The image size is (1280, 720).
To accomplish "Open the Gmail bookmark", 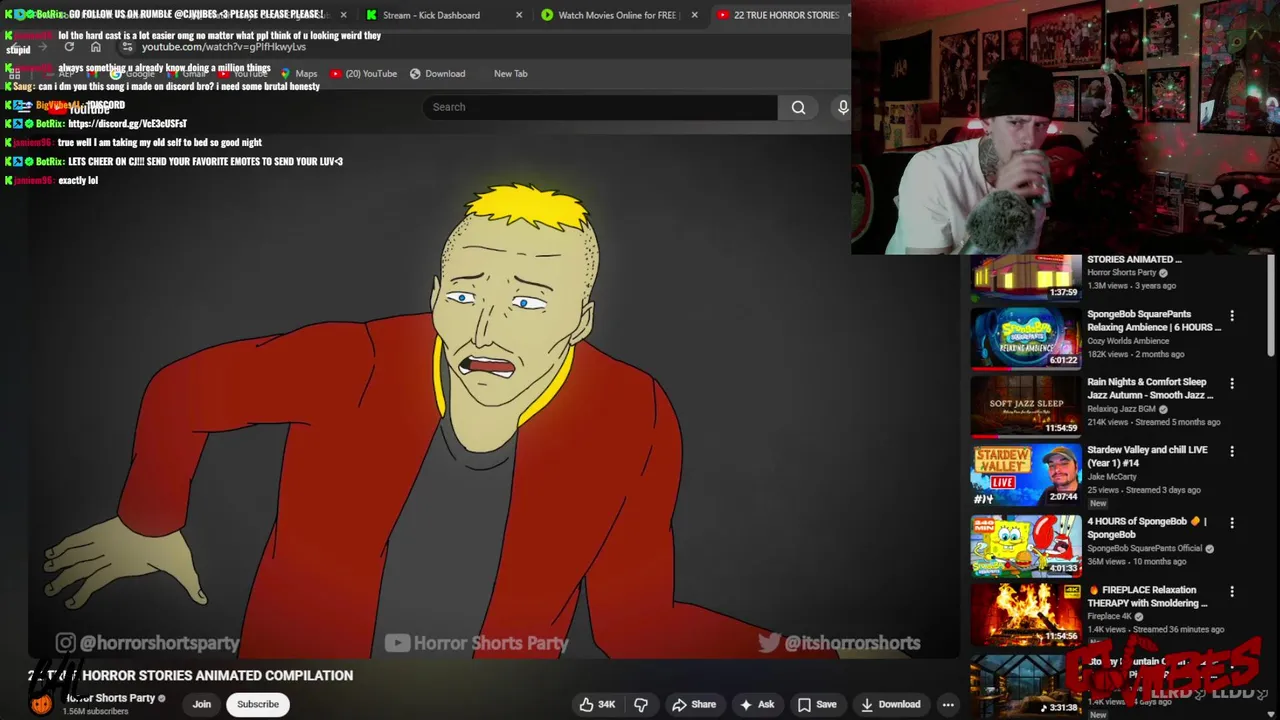I will [x=188, y=73].
